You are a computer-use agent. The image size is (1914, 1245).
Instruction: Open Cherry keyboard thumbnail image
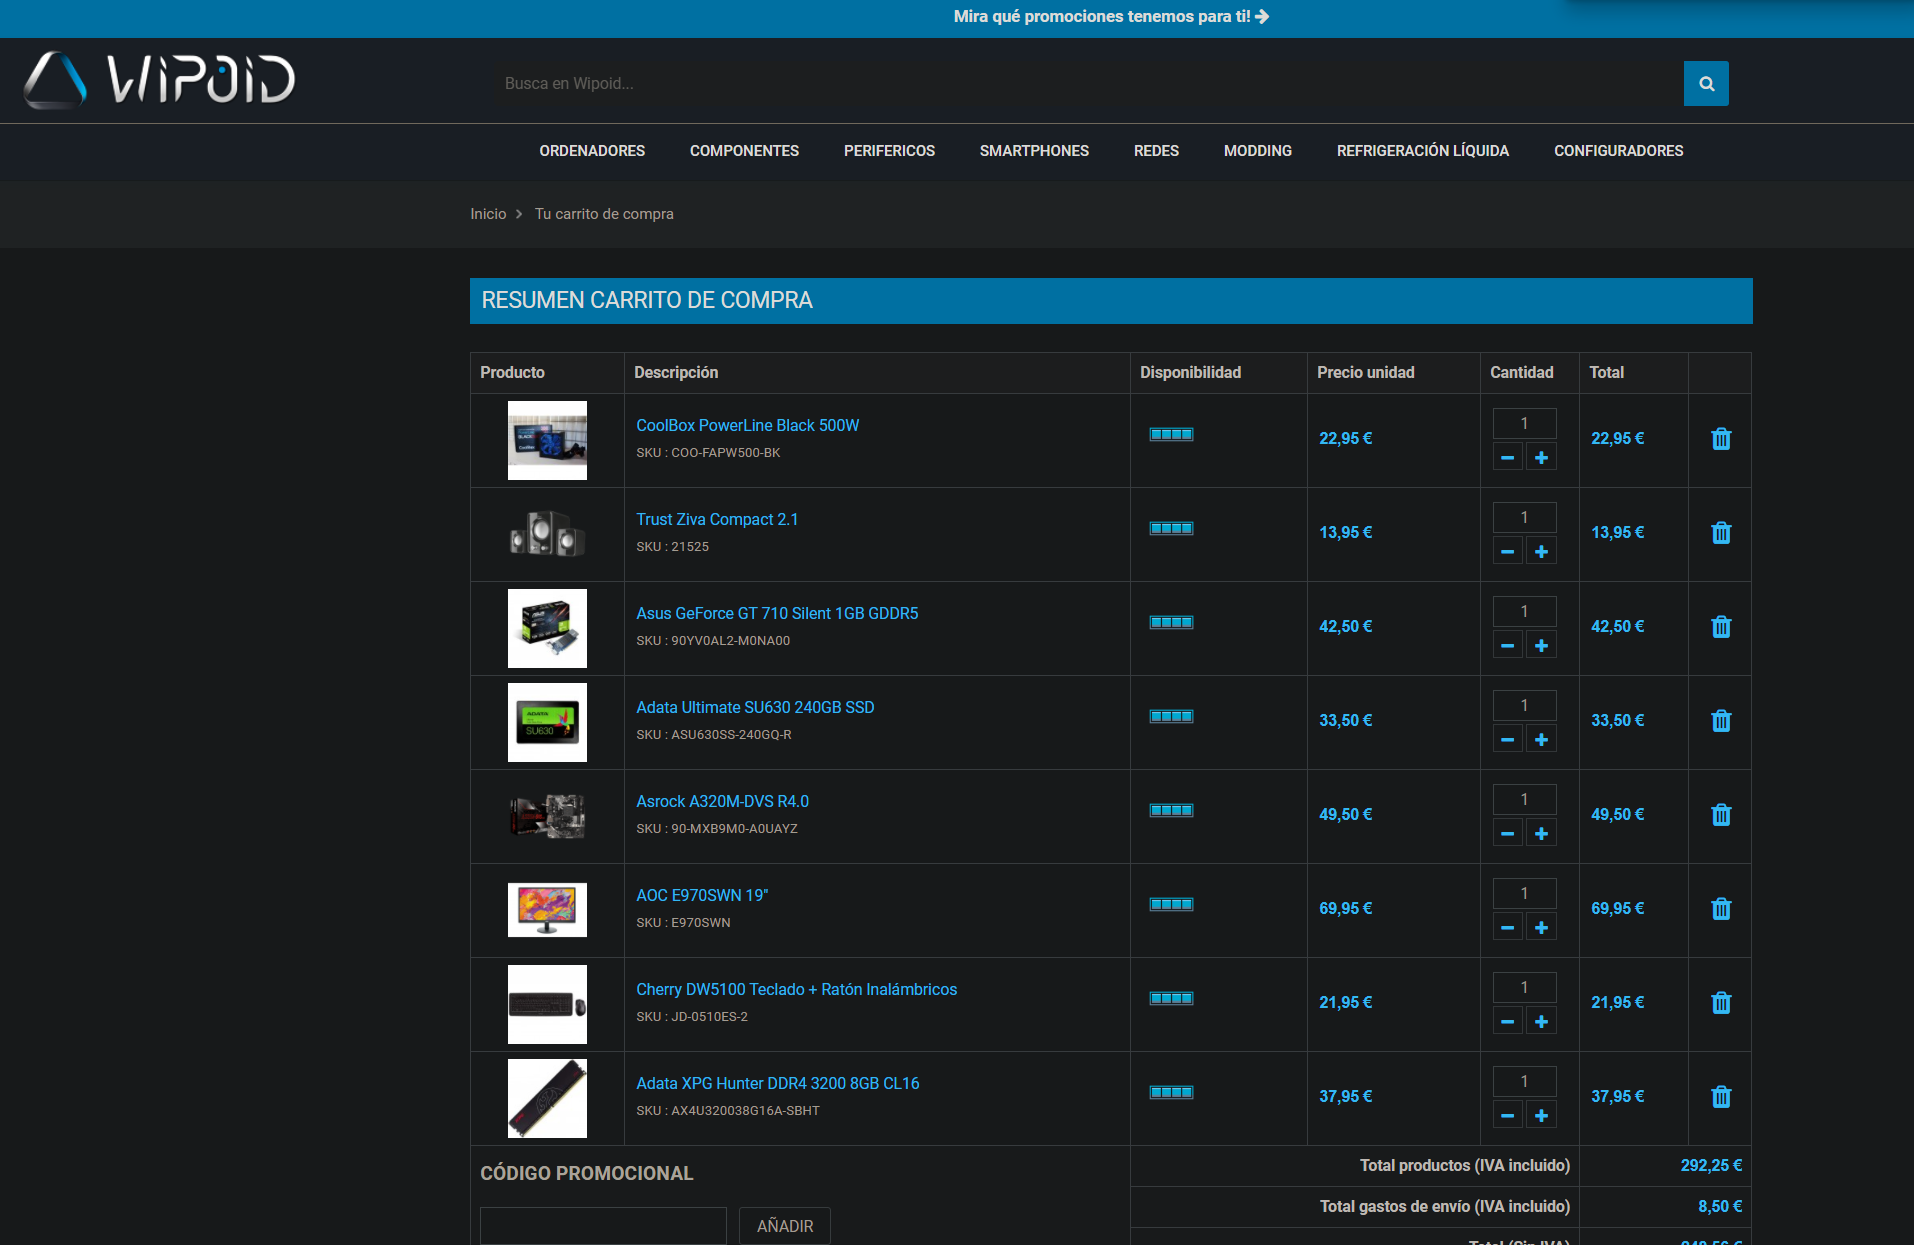point(547,1004)
